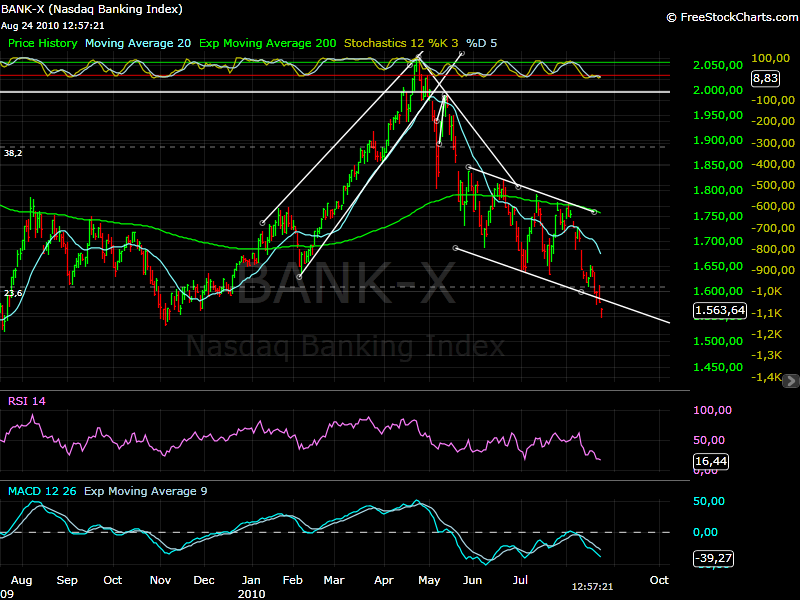Screen dimensions: 800x600
Task: Click the 2.000,00 price axis label
Action: click(x=718, y=90)
